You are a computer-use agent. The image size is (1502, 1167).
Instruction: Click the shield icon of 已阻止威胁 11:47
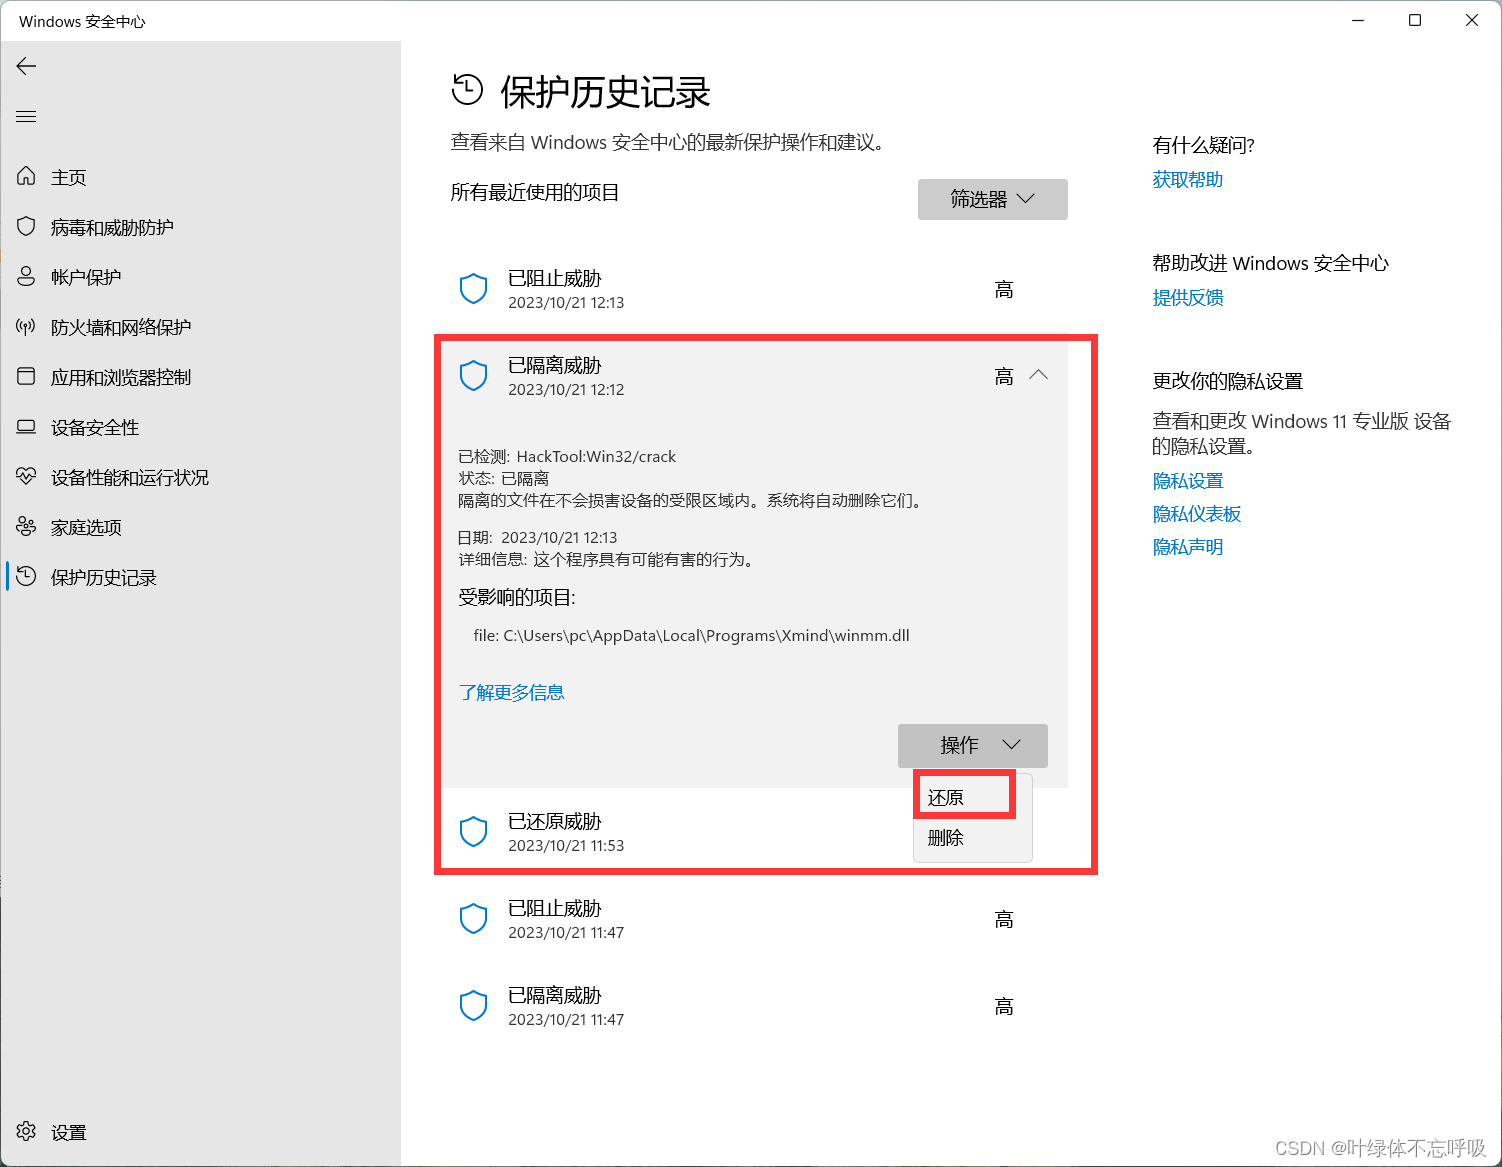[x=473, y=919]
